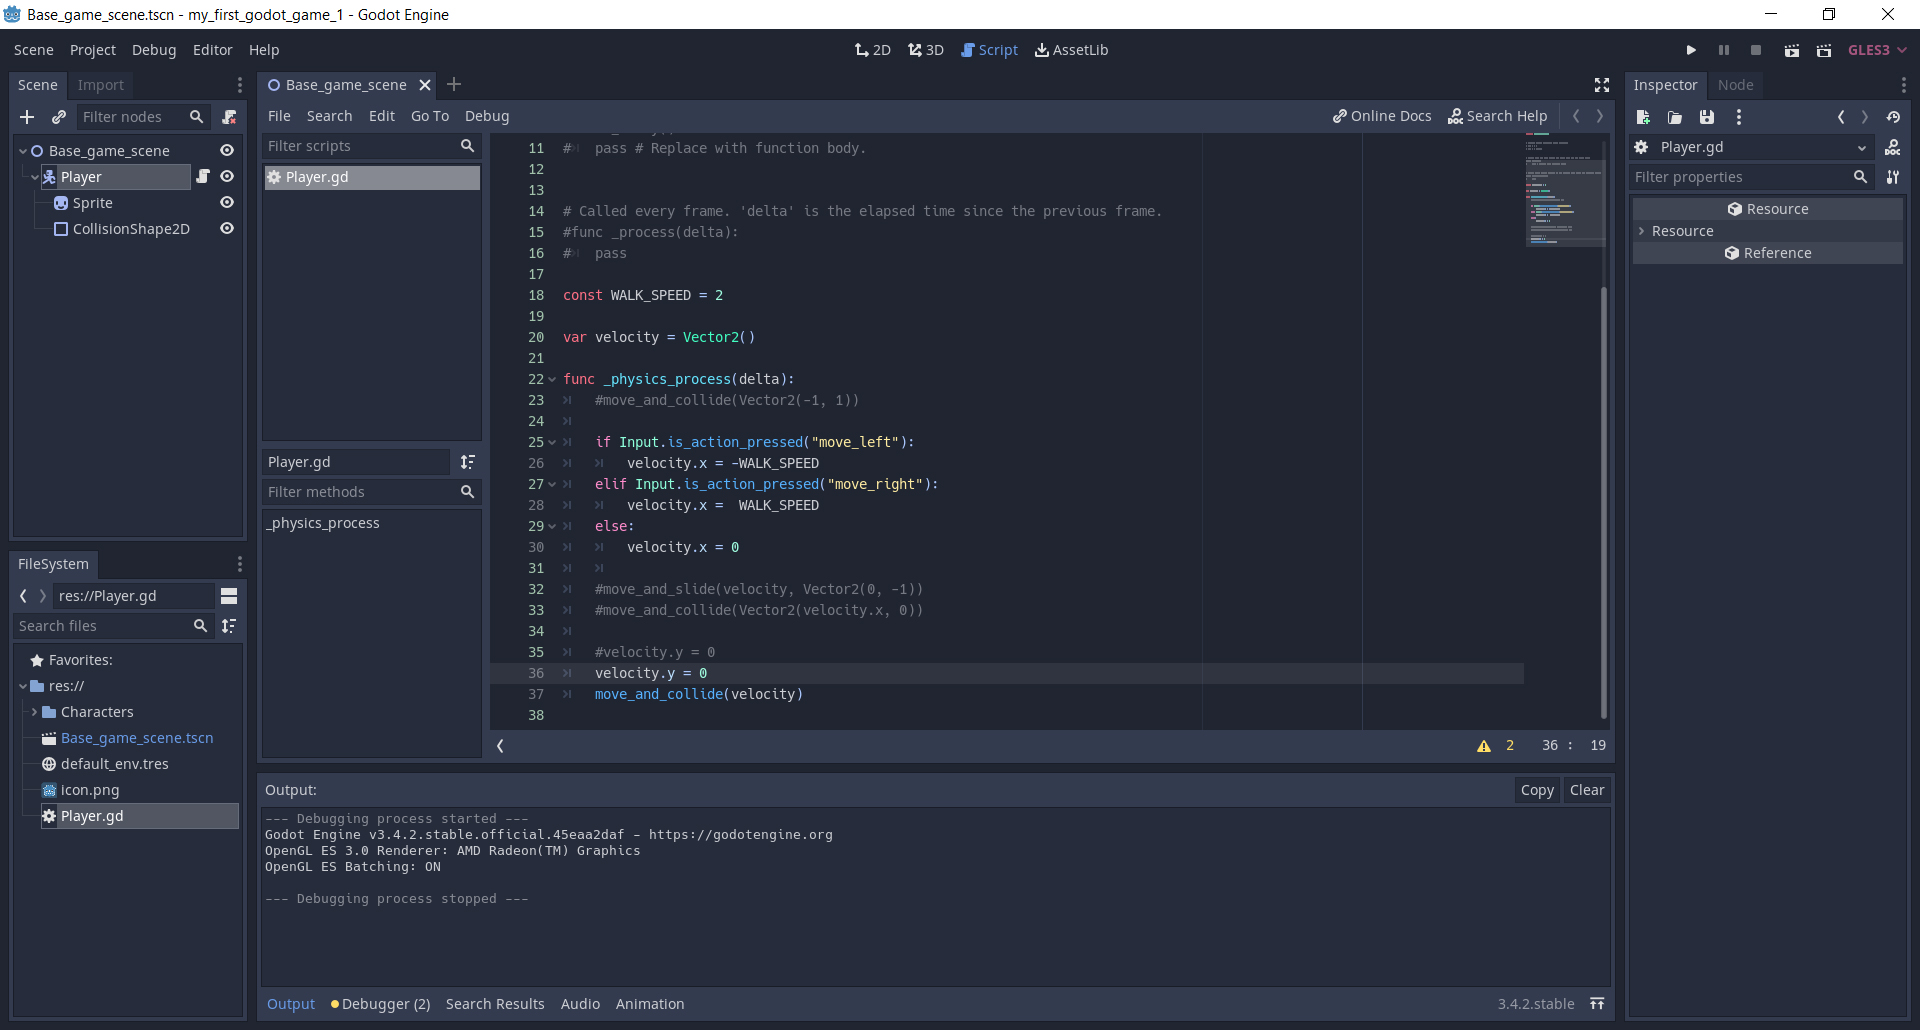
Task: Create a new resource in Inspector
Action: coord(1643,117)
